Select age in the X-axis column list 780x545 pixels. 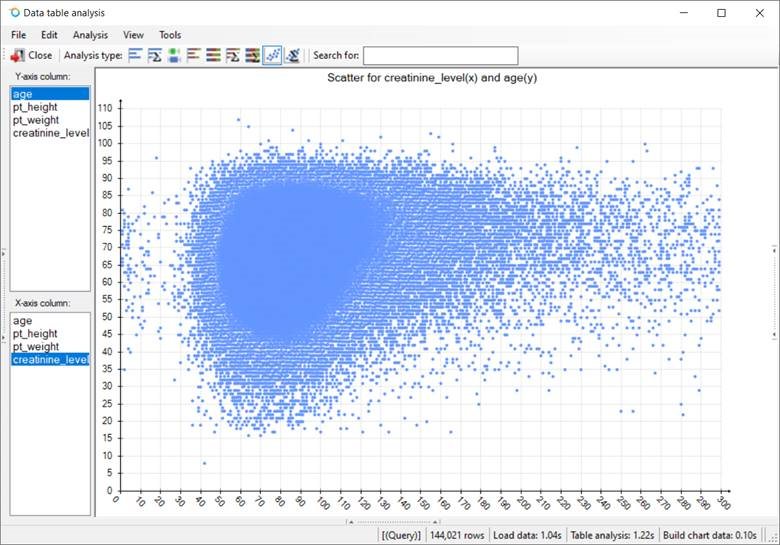tap(22, 321)
